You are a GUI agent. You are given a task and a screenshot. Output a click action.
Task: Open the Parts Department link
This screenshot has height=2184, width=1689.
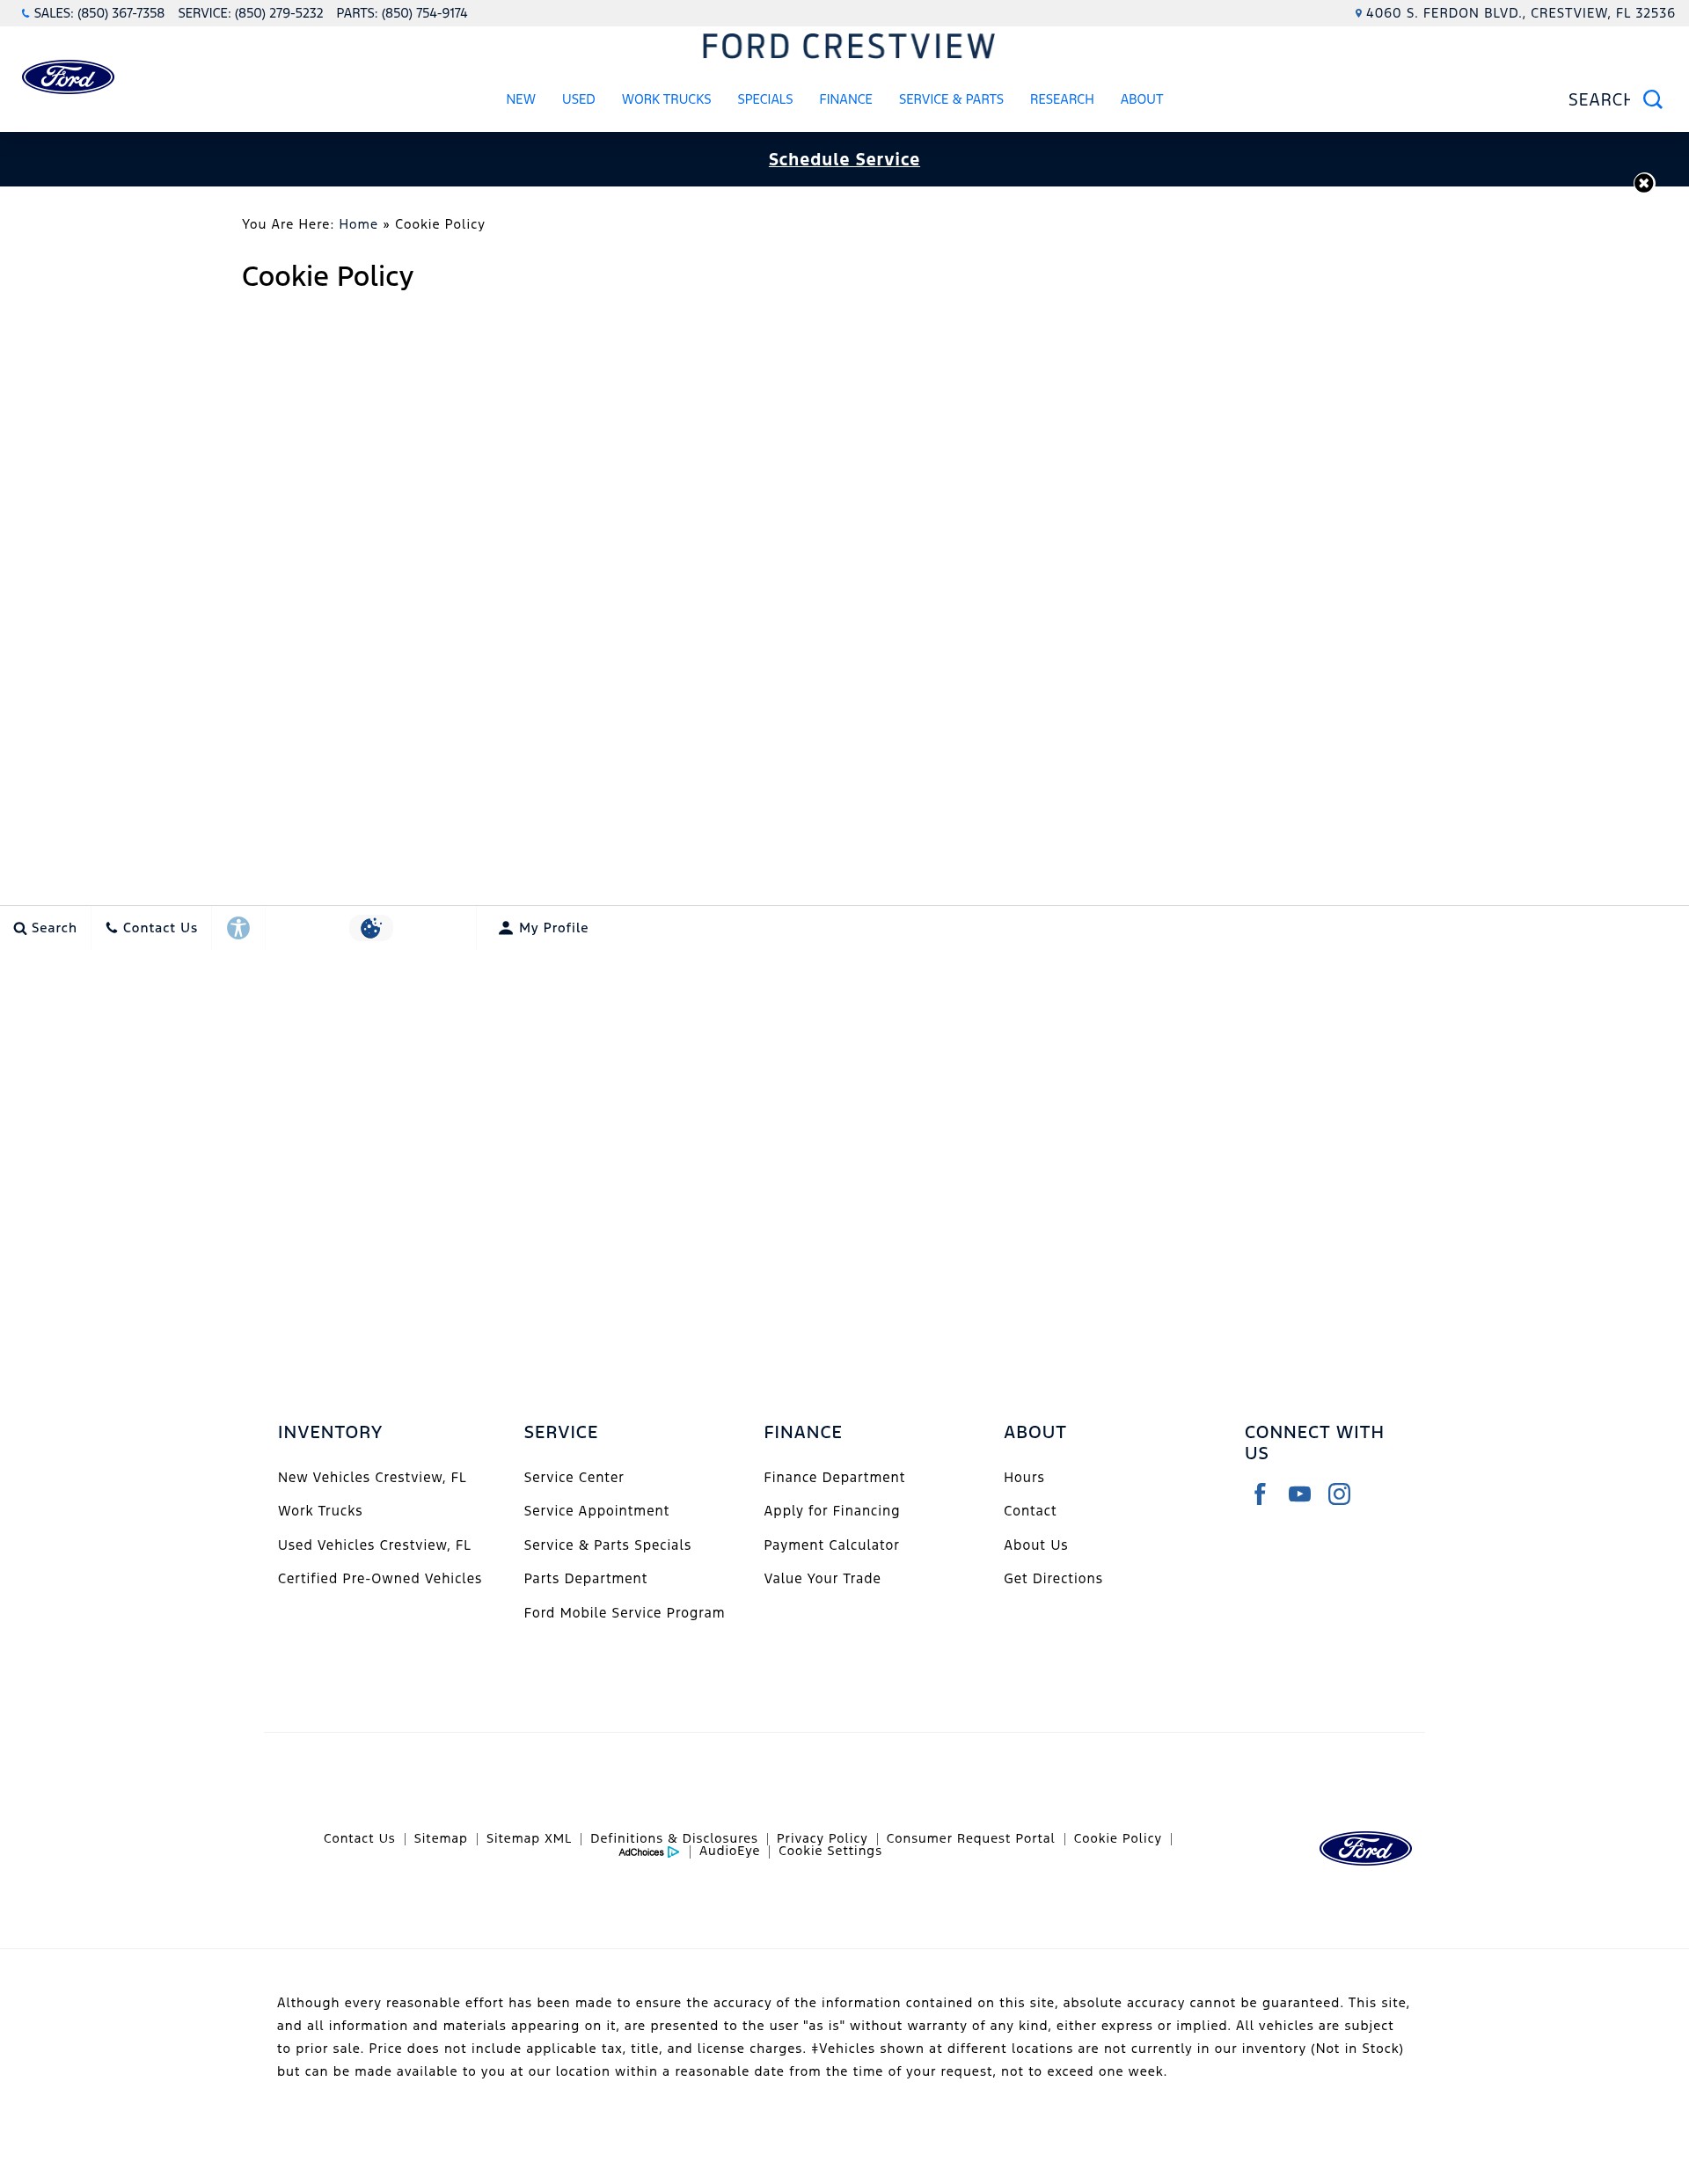(x=586, y=1578)
